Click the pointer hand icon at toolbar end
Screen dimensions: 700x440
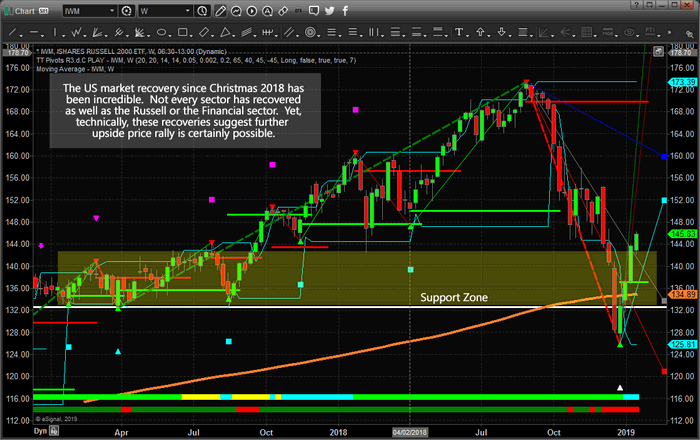coord(689,33)
